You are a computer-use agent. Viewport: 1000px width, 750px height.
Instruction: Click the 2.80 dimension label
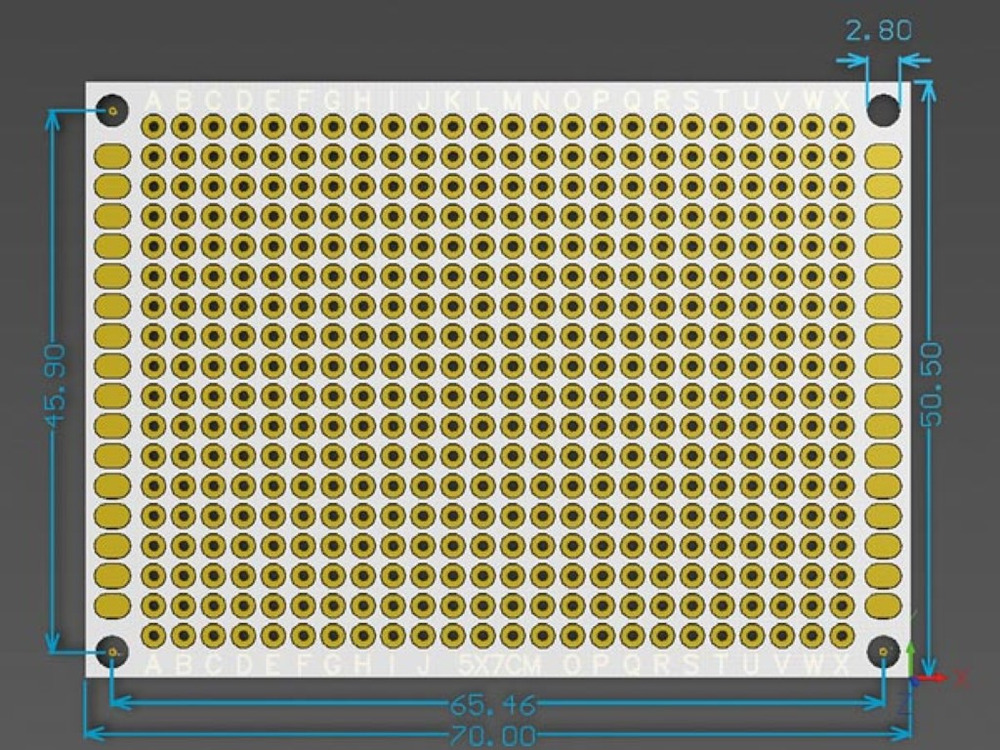point(878,30)
